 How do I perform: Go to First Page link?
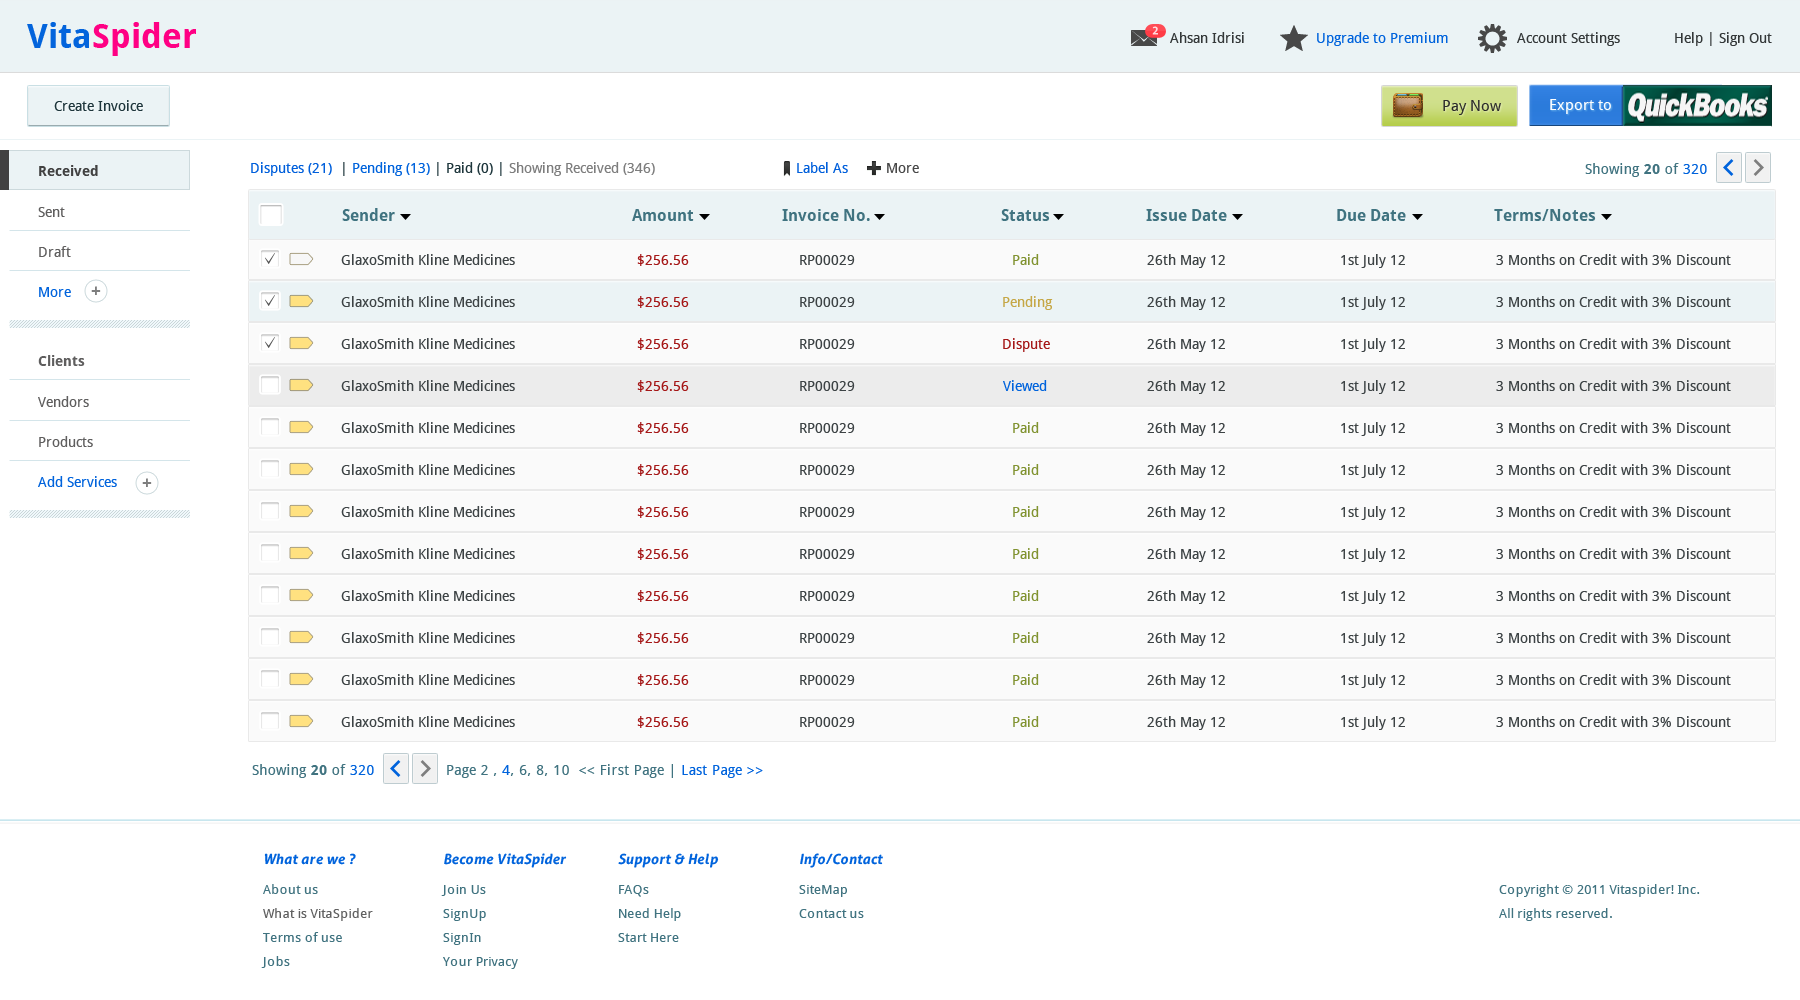coord(622,770)
